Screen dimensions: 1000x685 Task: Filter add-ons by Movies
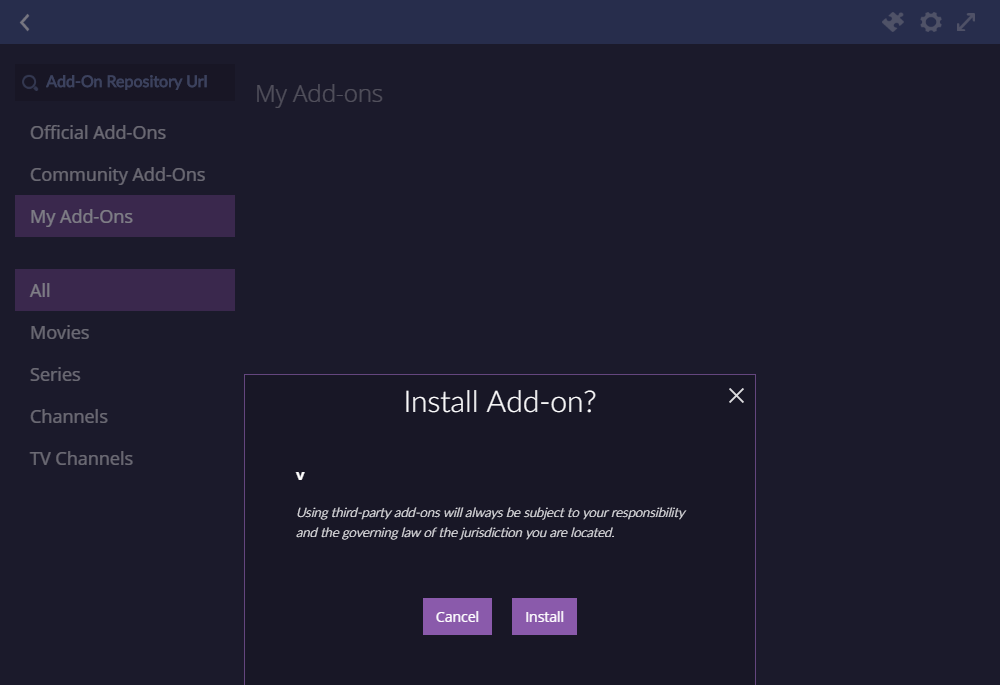125,332
